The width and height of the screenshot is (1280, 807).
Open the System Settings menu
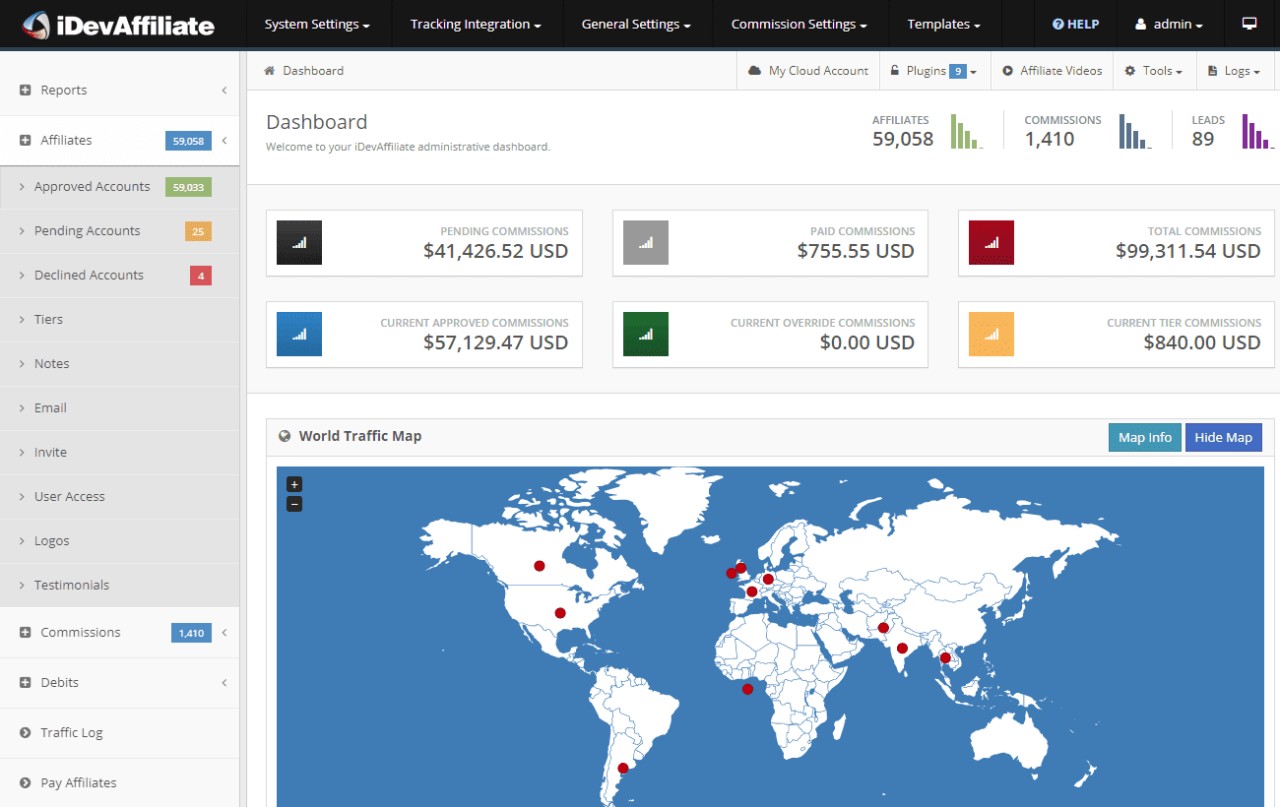pyautogui.click(x=316, y=24)
